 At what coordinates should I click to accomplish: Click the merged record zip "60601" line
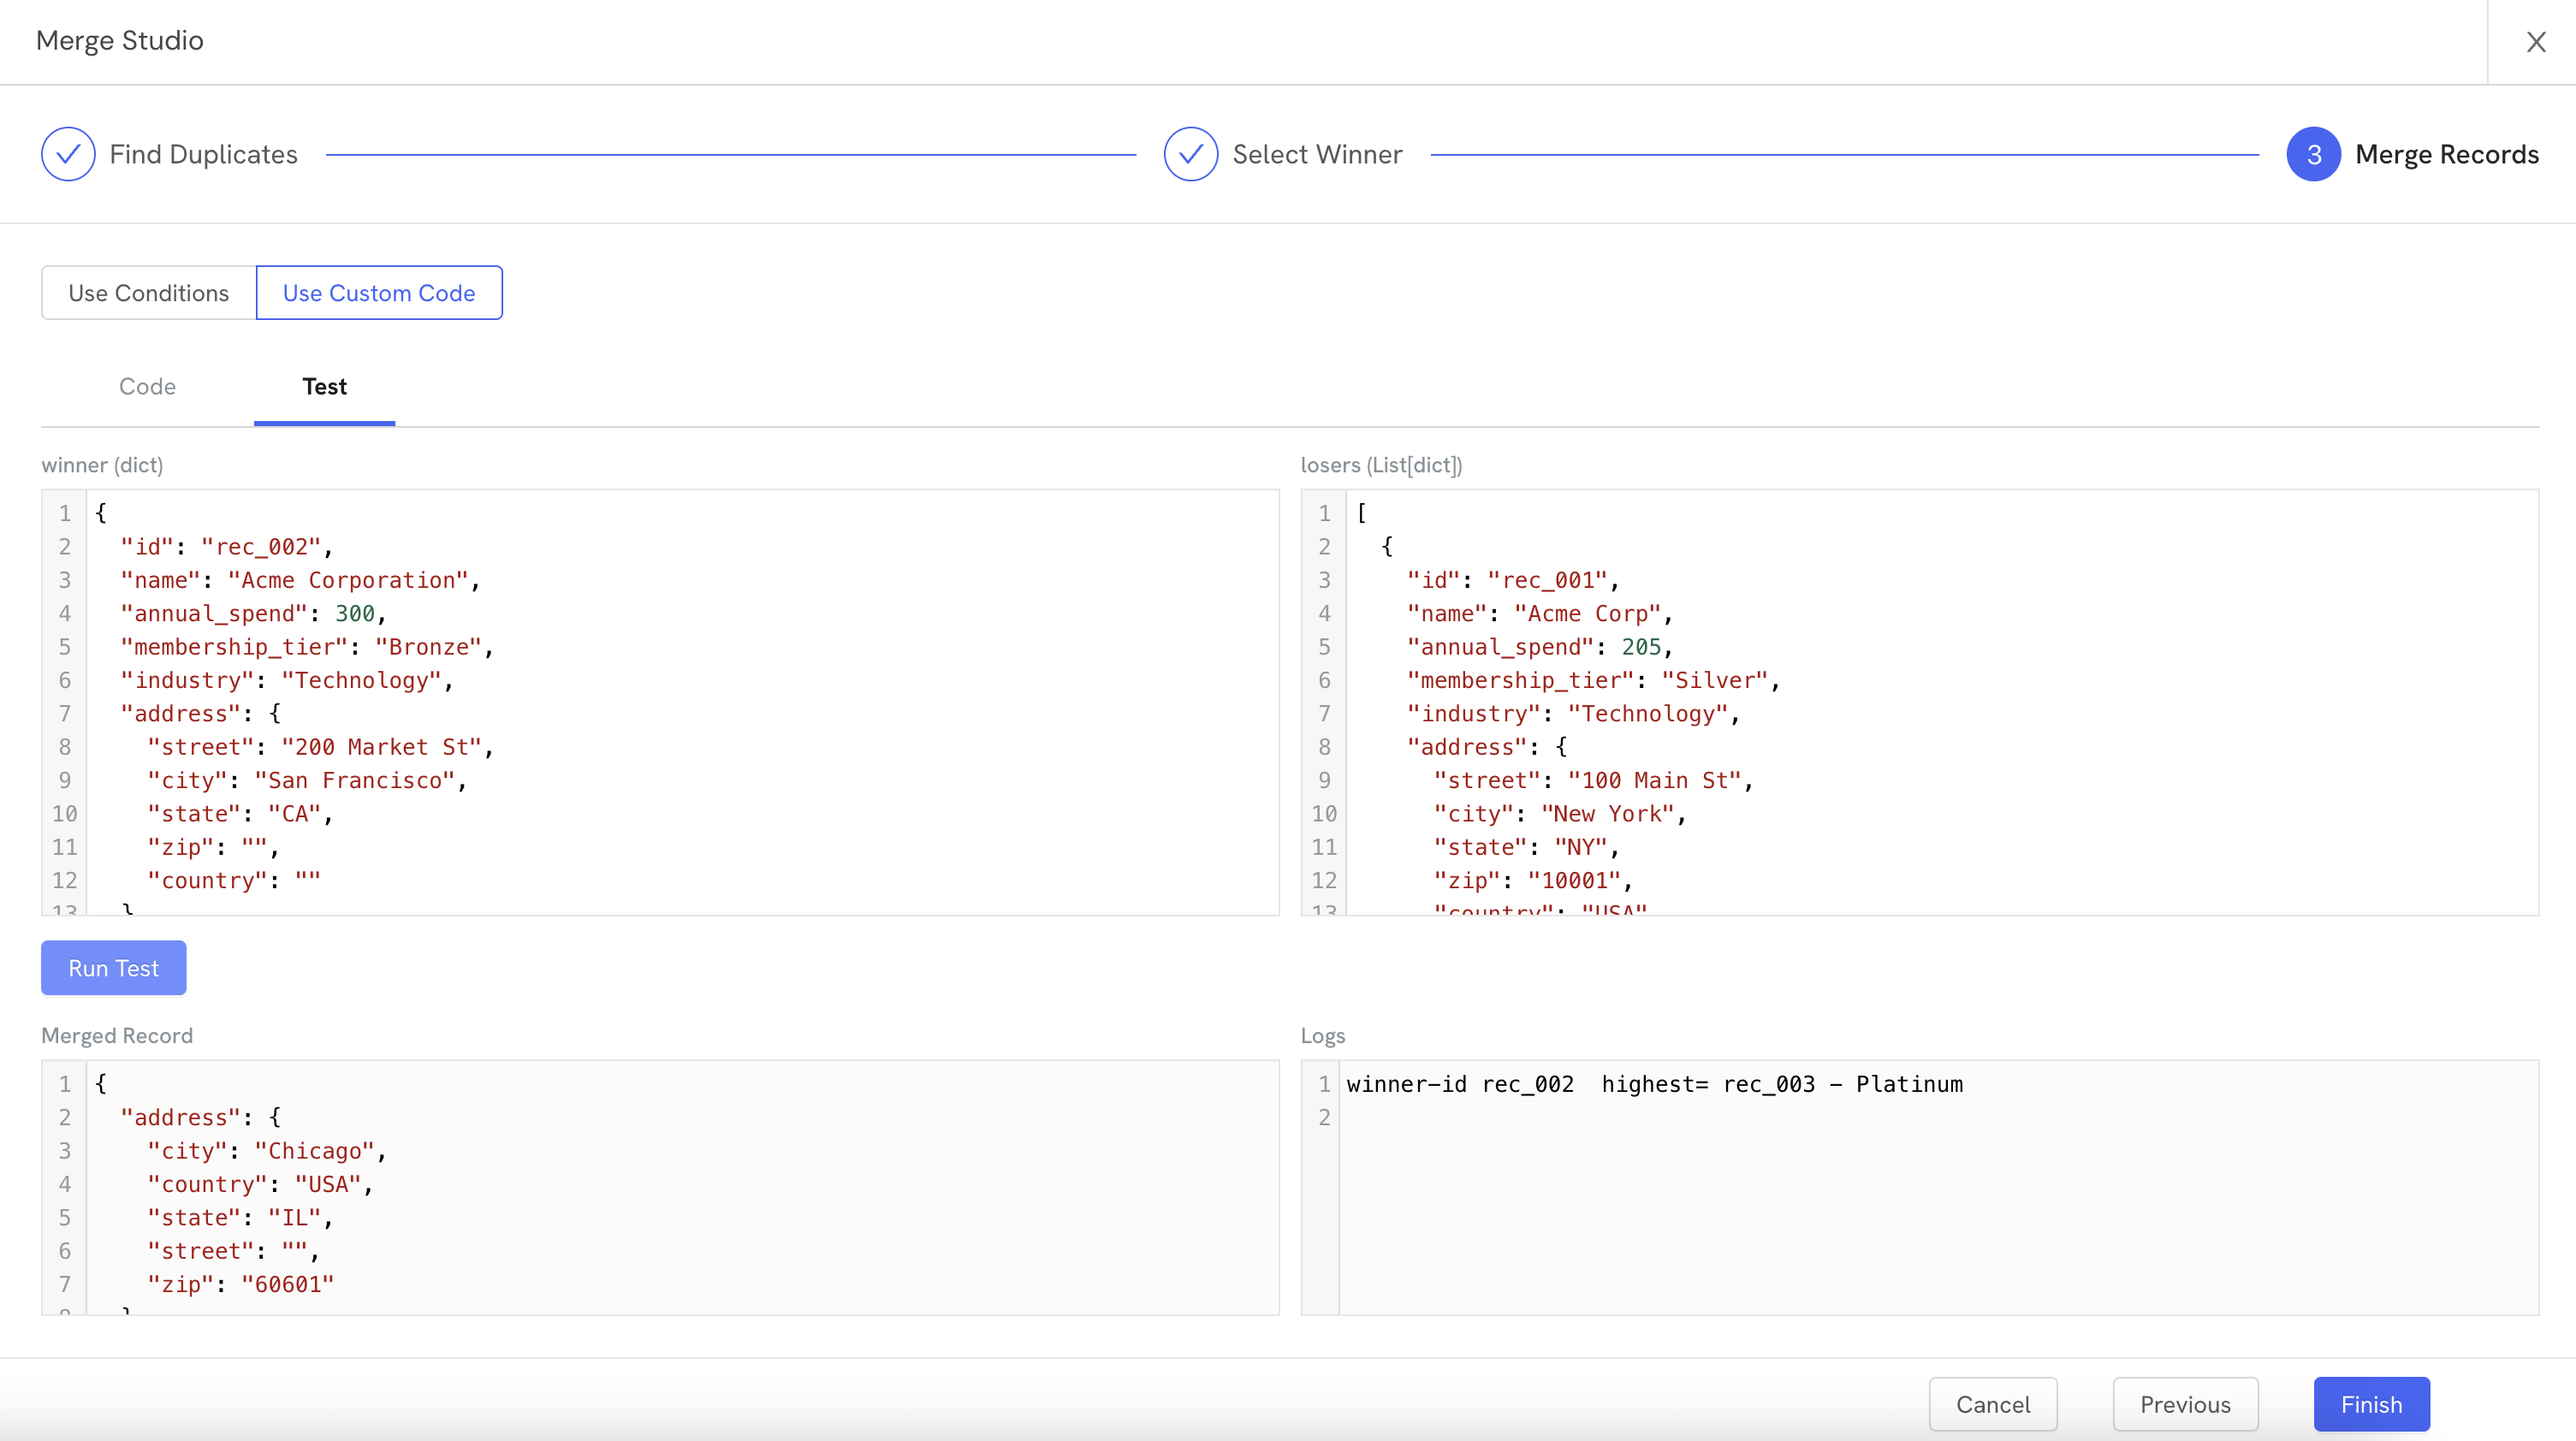240,1284
